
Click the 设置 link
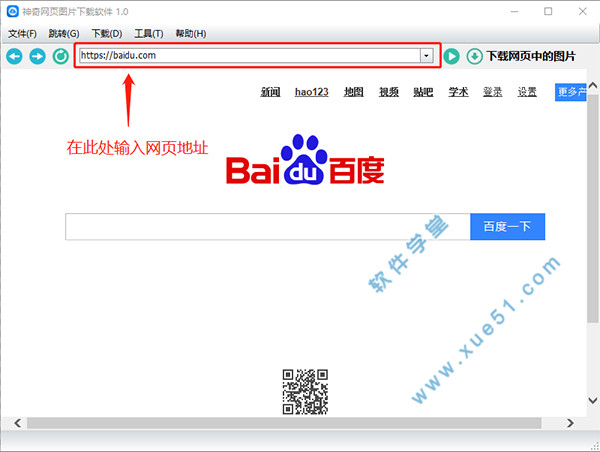click(527, 92)
